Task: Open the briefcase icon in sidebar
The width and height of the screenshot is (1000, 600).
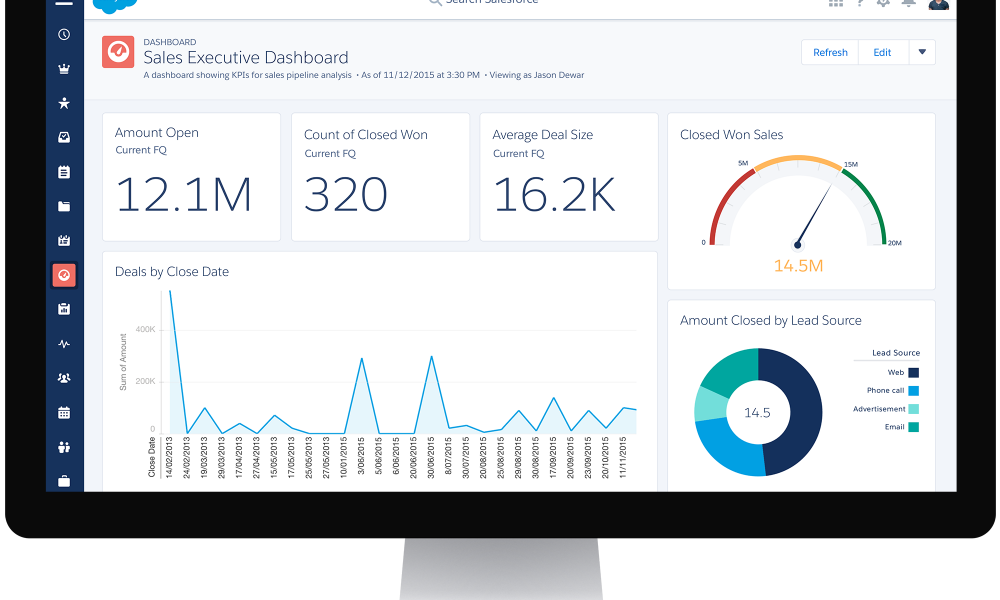Action: [x=64, y=481]
